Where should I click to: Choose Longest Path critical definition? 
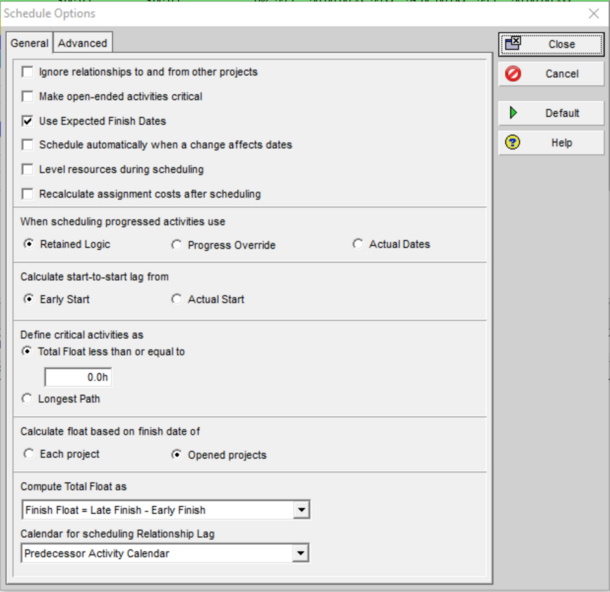pyautogui.click(x=28, y=399)
